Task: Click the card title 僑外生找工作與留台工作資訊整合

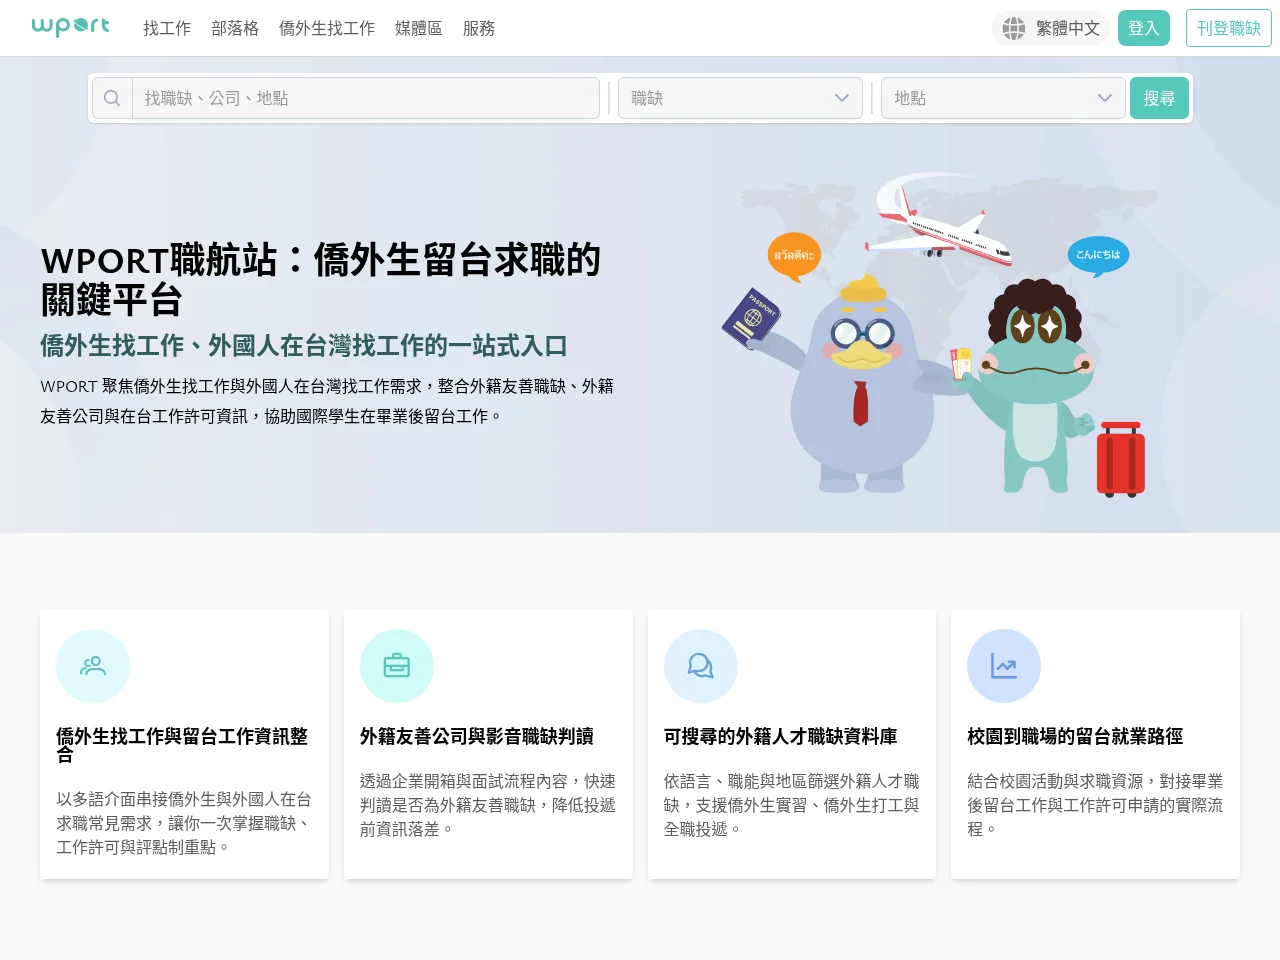Action: 182,745
